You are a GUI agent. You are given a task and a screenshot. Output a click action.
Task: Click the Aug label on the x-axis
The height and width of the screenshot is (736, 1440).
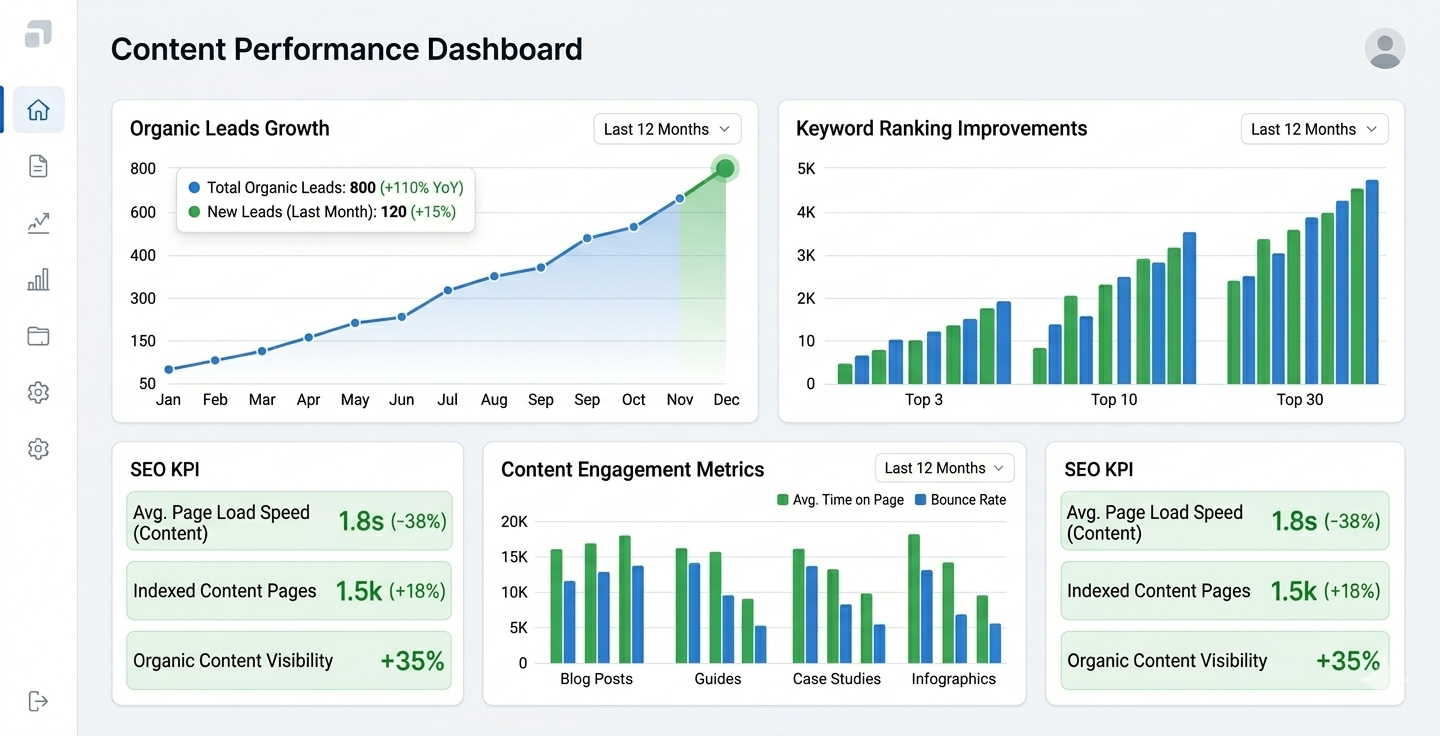coord(494,400)
